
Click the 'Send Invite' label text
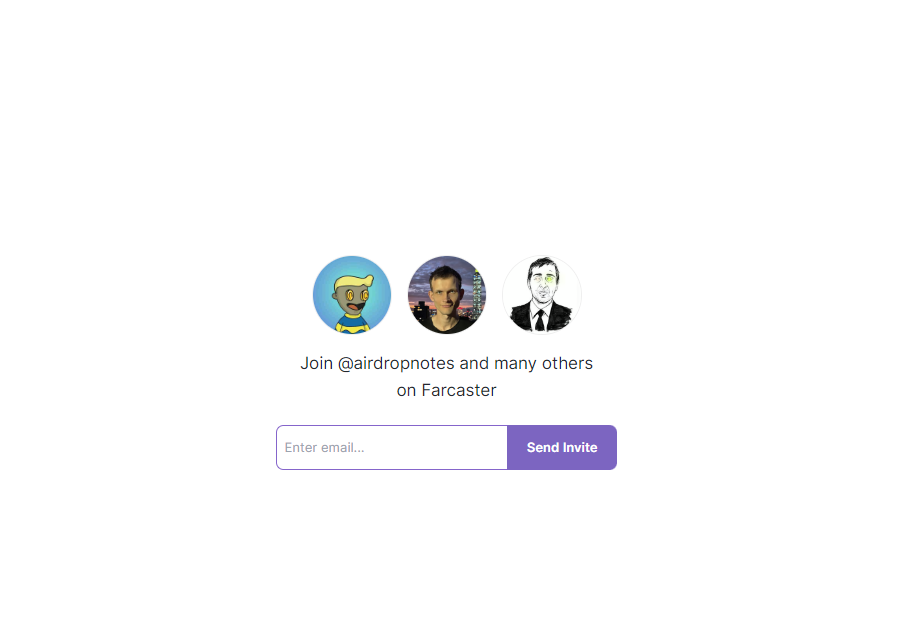(x=562, y=447)
